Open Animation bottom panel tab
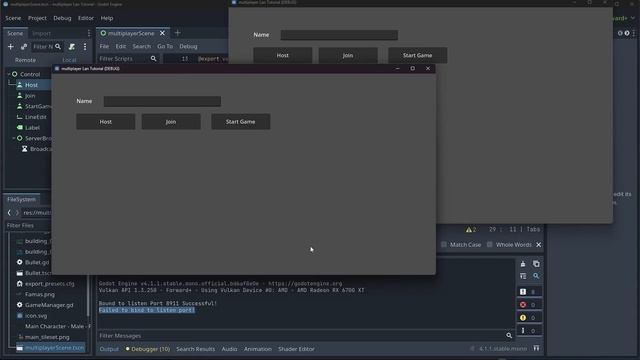 [x=258, y=349]
